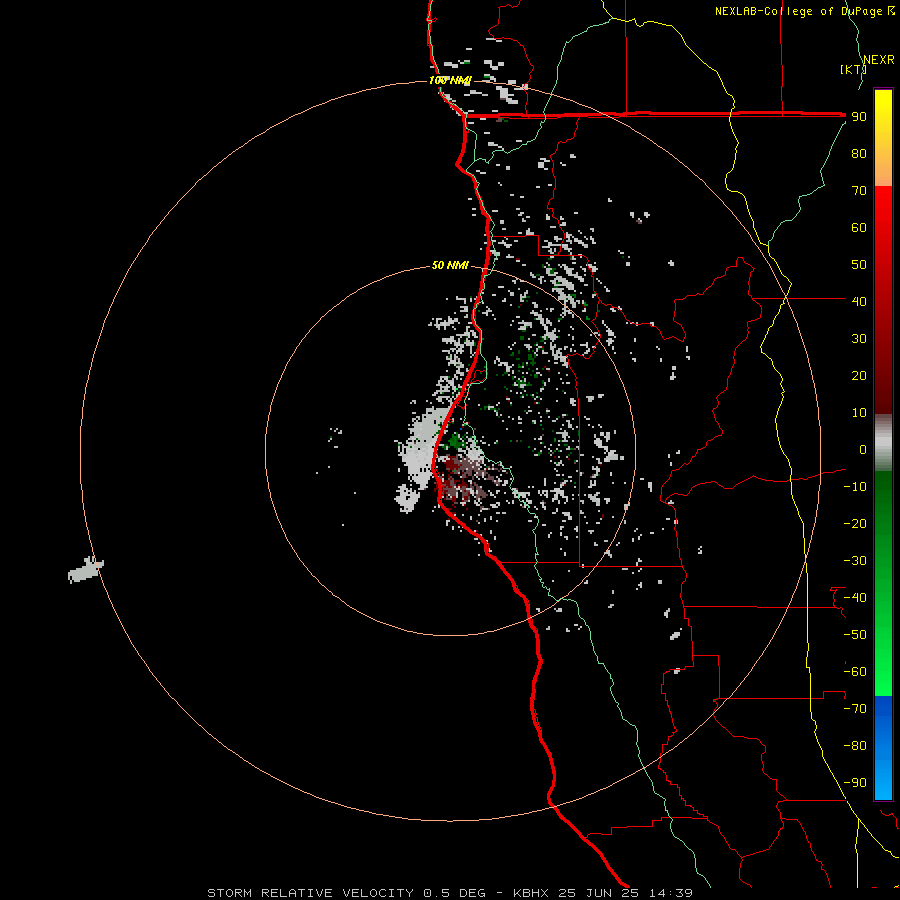The width and height of the screenshot is (900, 900).
Task: Click the 30 value on the velocity scale
Action: [859, 339]
